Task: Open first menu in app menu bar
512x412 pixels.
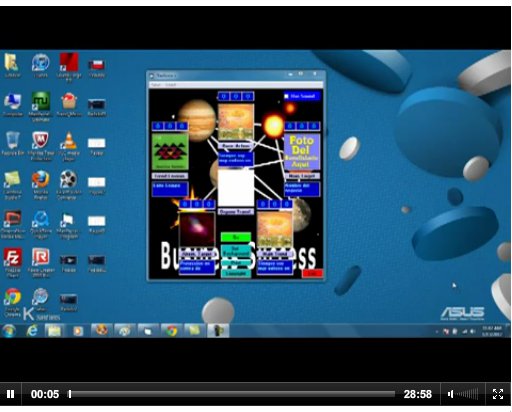Action: [x=156, y=85]
